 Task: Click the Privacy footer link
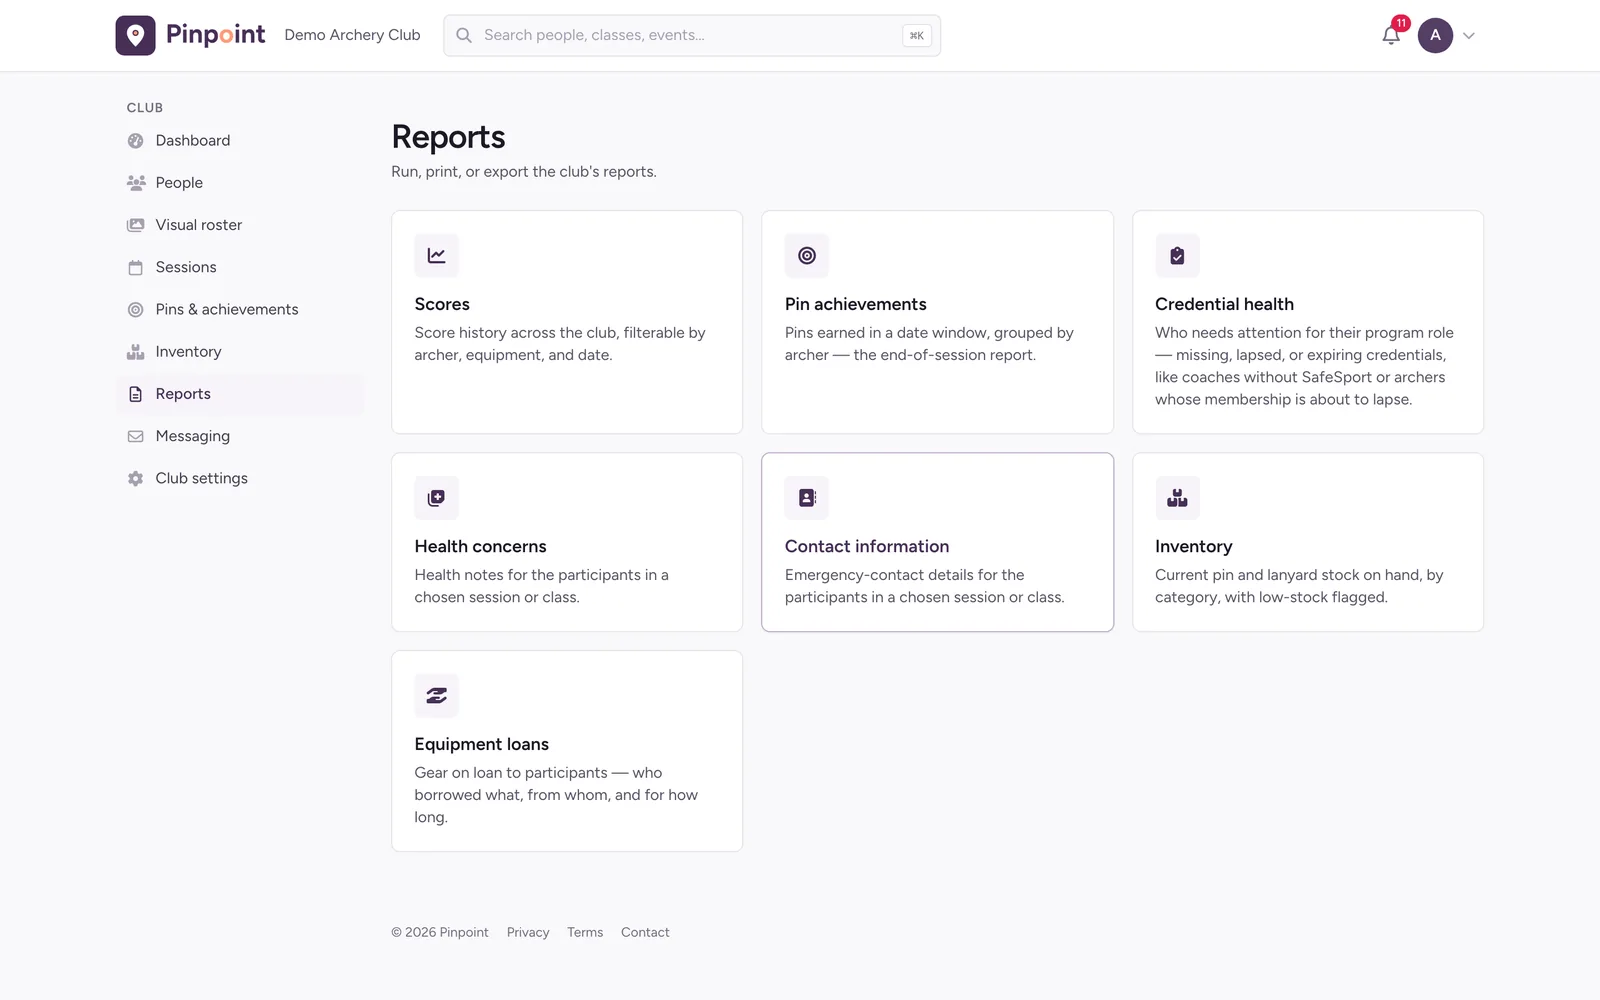pos(528,932)
